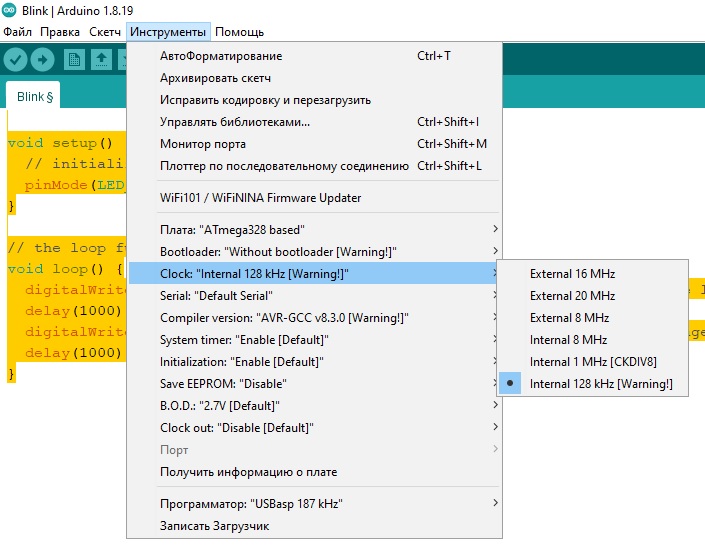Expand the Программатор USBasp submenu
Screen dimensions: 705x548
click(x=314, y=503)
